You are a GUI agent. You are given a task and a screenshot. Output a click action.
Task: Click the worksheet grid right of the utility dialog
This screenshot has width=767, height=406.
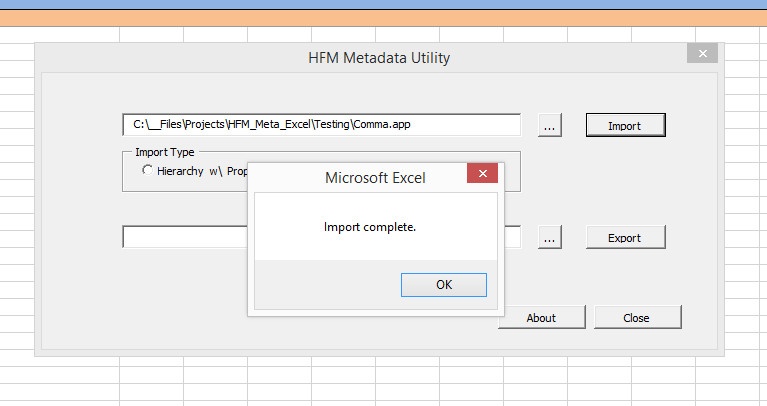746,200
